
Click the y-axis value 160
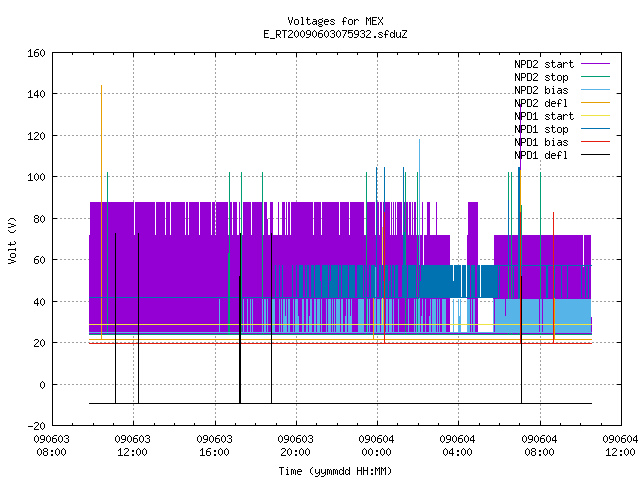36,53
